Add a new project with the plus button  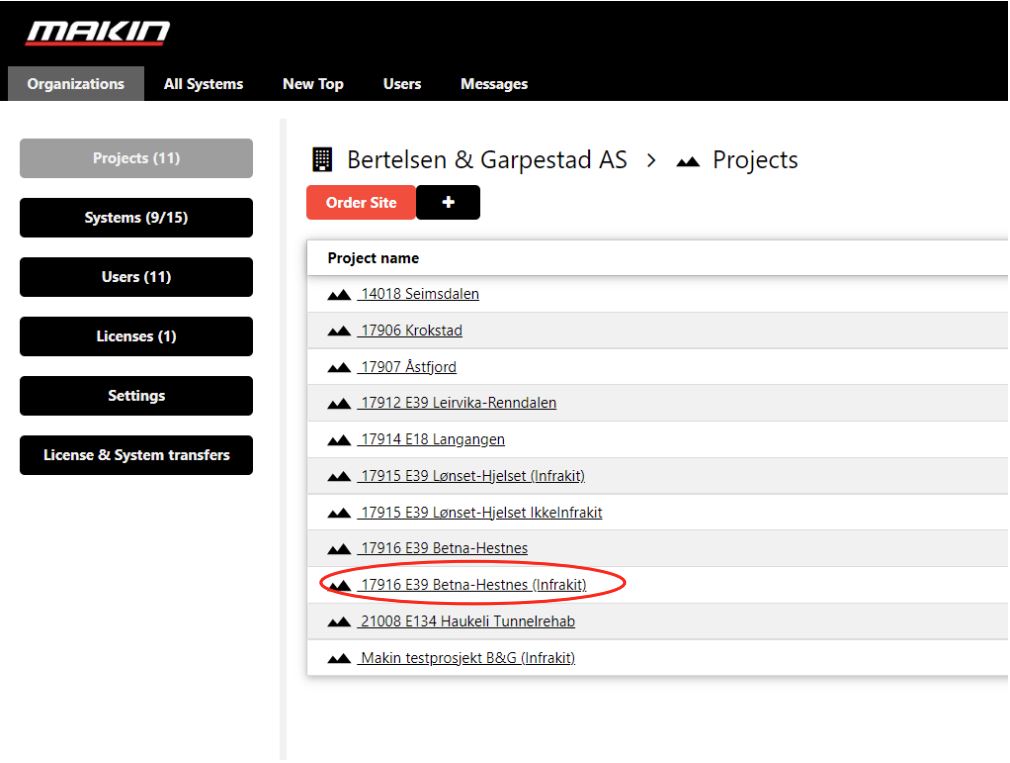[x=448, y=203]
